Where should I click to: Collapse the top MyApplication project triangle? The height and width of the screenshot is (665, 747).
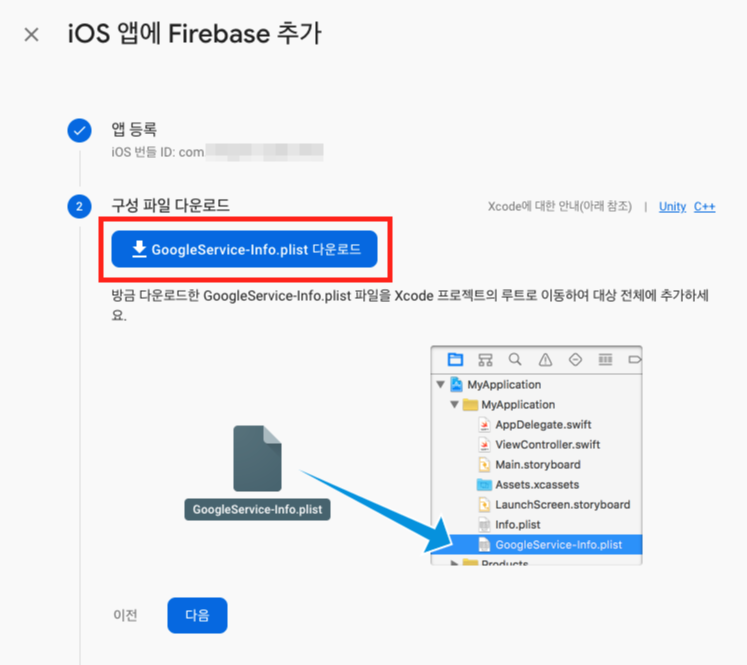pos(441,384)
